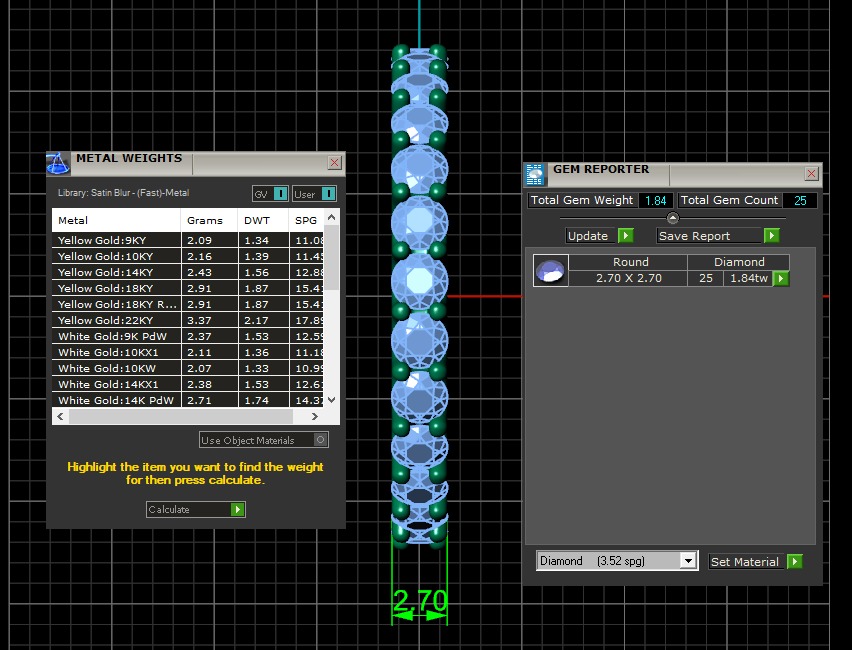Select the Yellow Gold:10KY row
This screenshot has height=650, width=852.
[188, 256]
